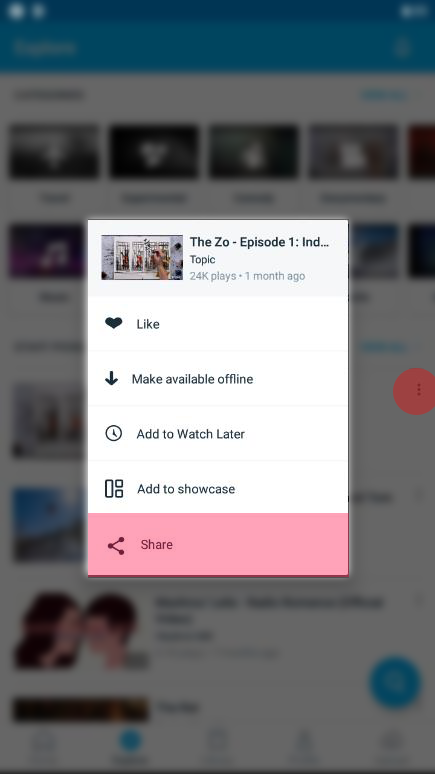
Task: Select the highlighted blue bottom navigation tab
Action: (131, 745)
